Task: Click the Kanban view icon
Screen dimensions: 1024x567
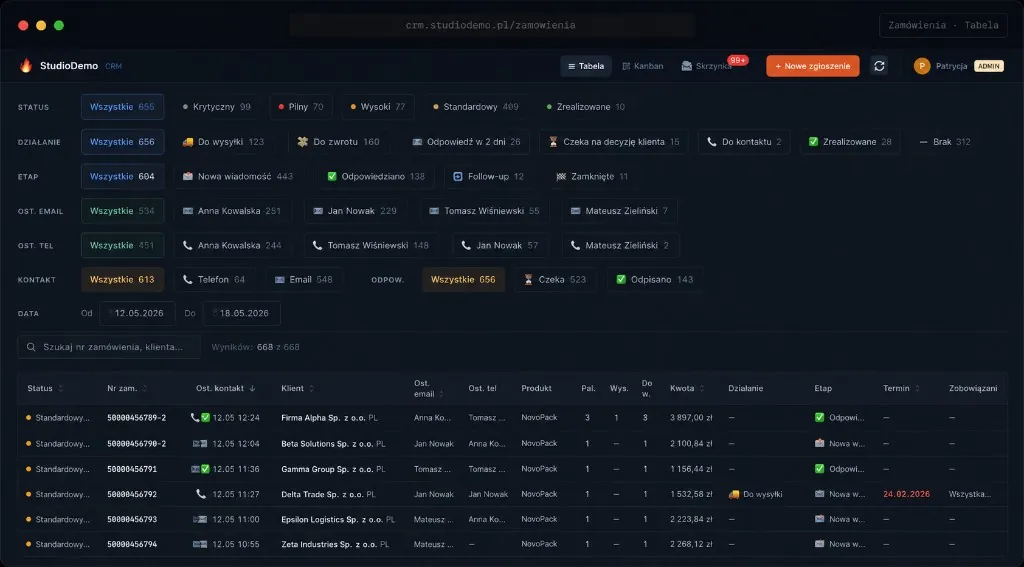Action: [x=626, y=66]
